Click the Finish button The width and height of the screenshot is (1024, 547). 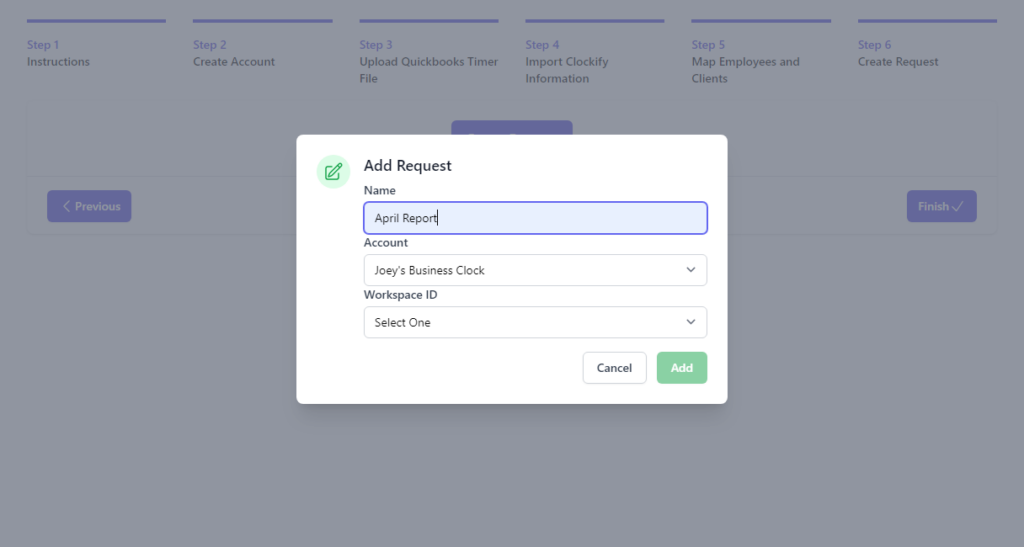coord(941,206)
